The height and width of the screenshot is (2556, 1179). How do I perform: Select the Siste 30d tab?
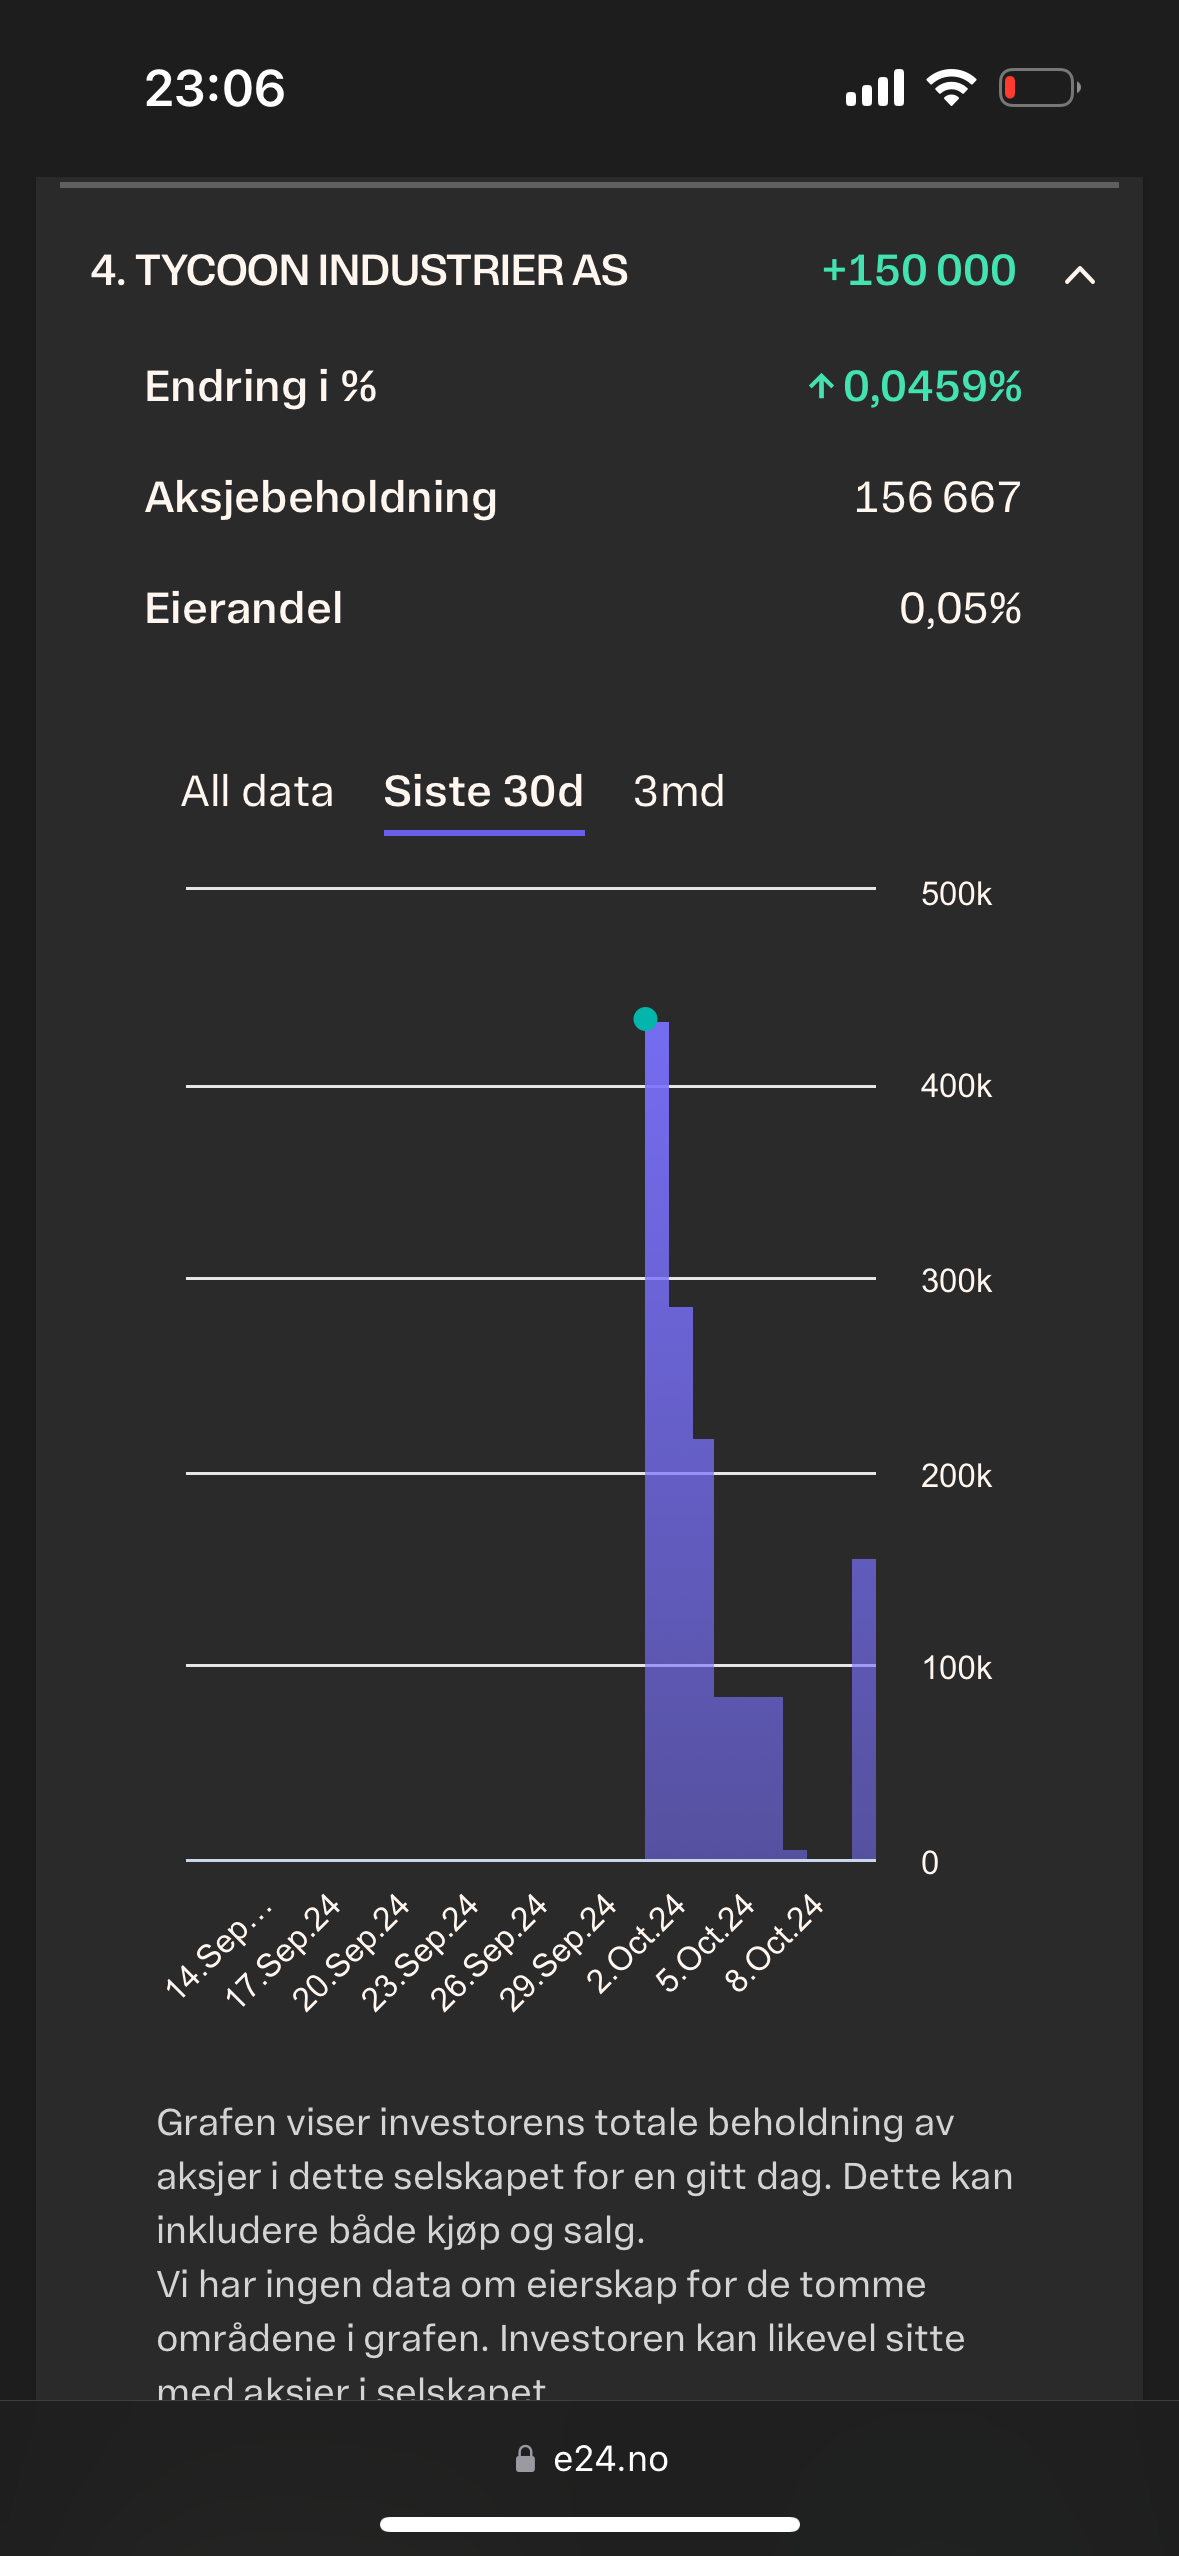(x=484, y=792)
